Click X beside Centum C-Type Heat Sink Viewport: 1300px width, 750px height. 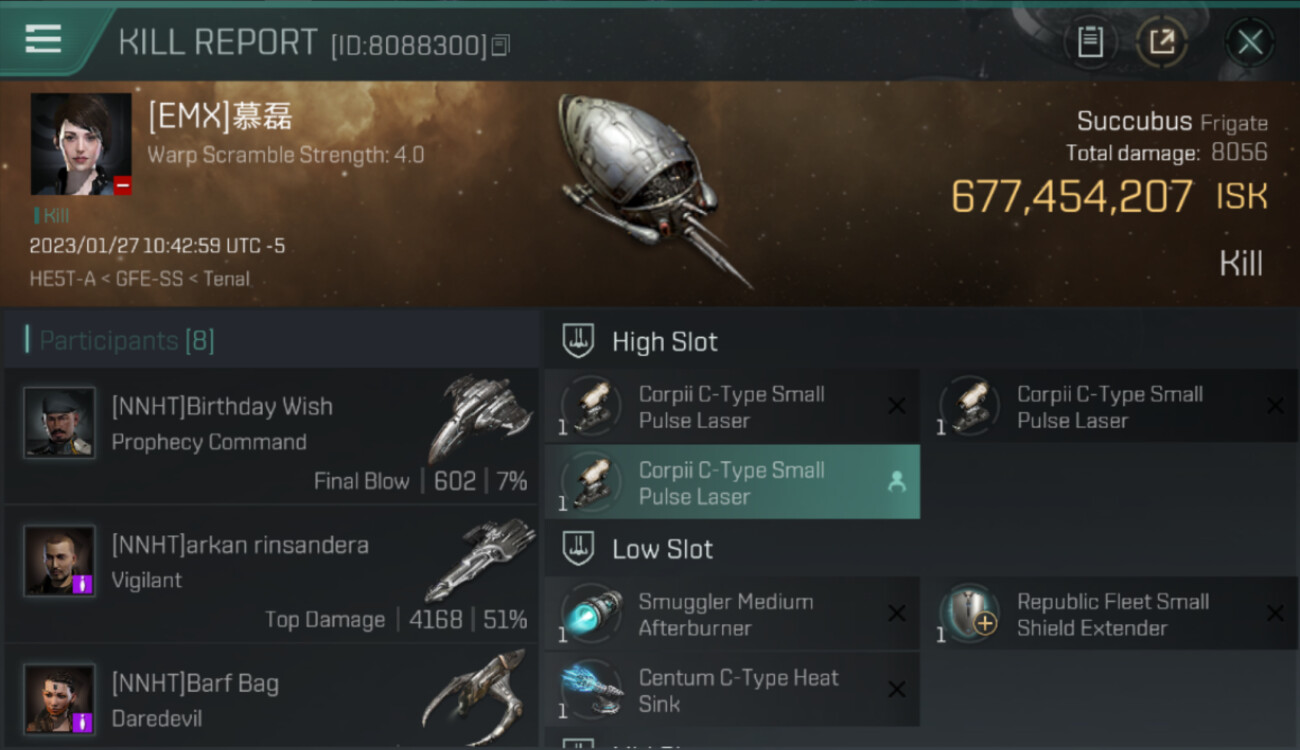[897, 690]
